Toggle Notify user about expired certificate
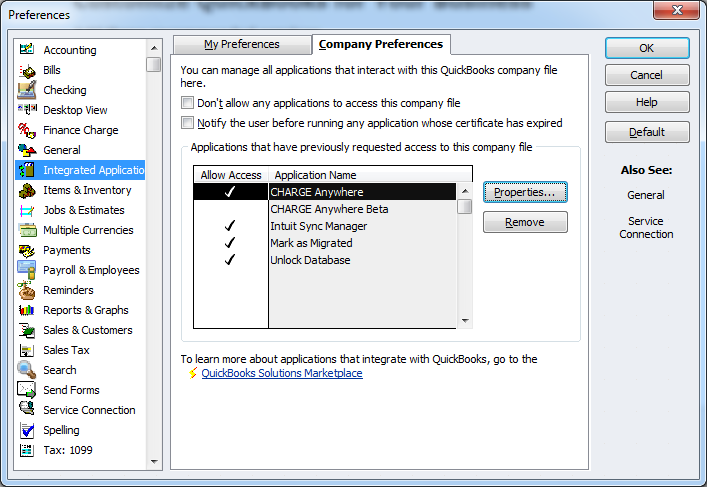 coord(187,123)
